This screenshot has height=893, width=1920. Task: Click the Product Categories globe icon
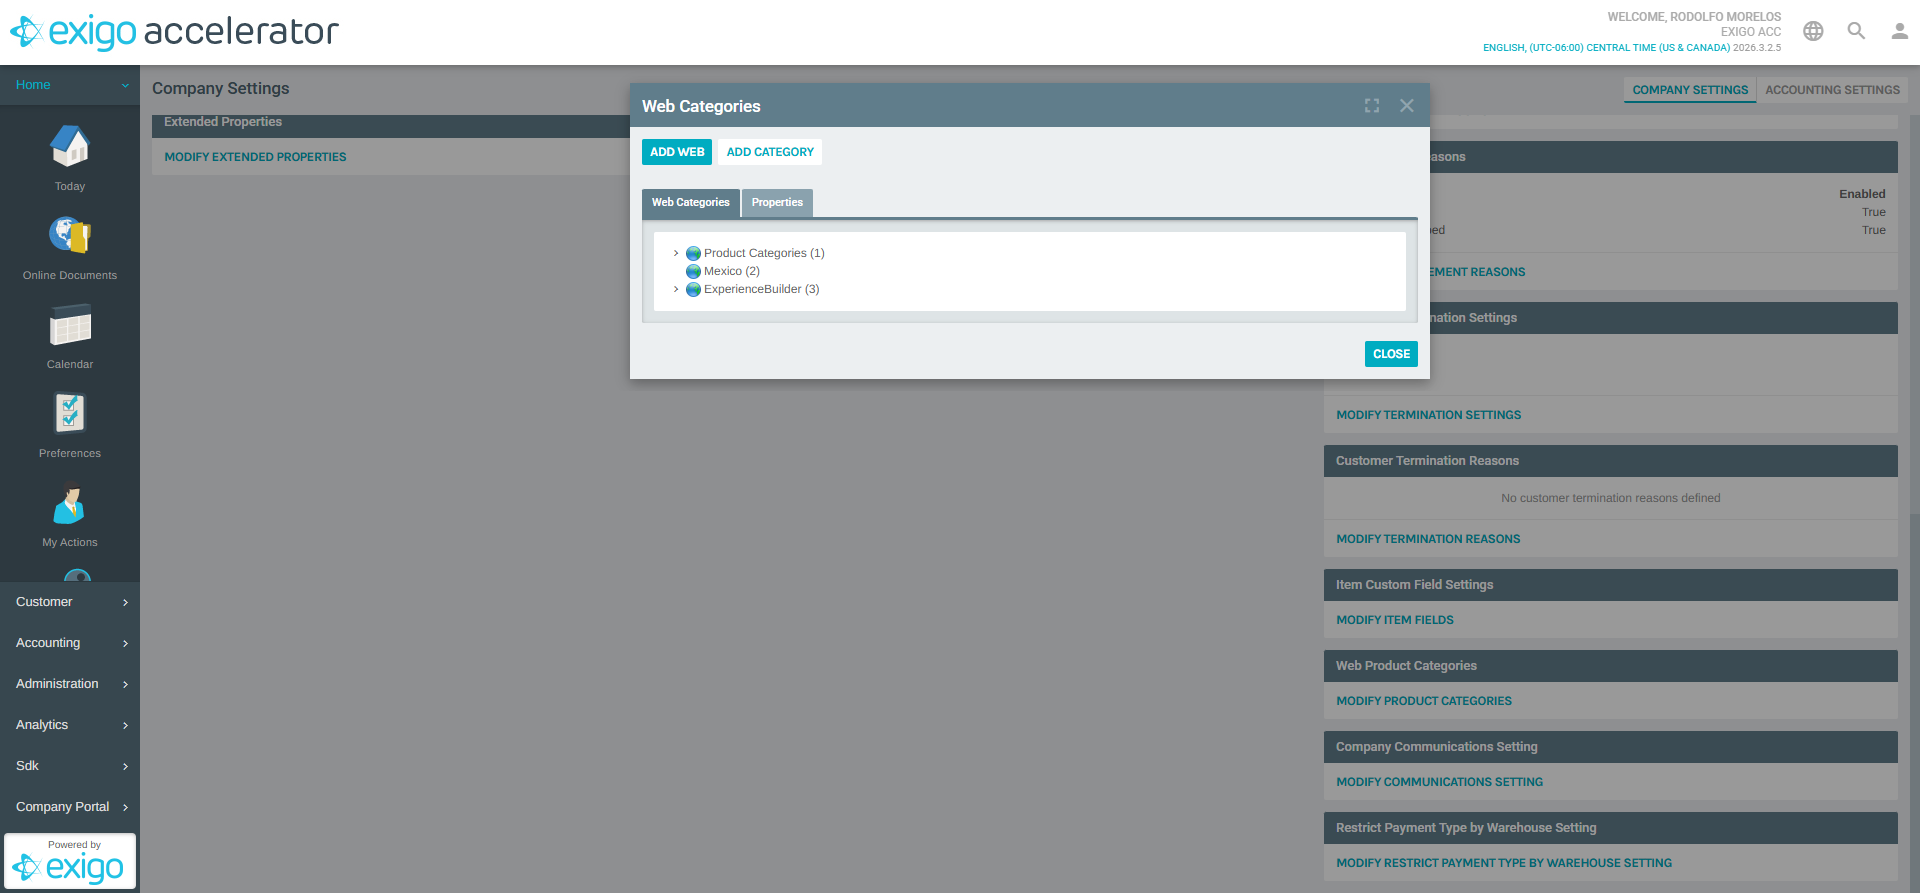click(x=693, y=254)
